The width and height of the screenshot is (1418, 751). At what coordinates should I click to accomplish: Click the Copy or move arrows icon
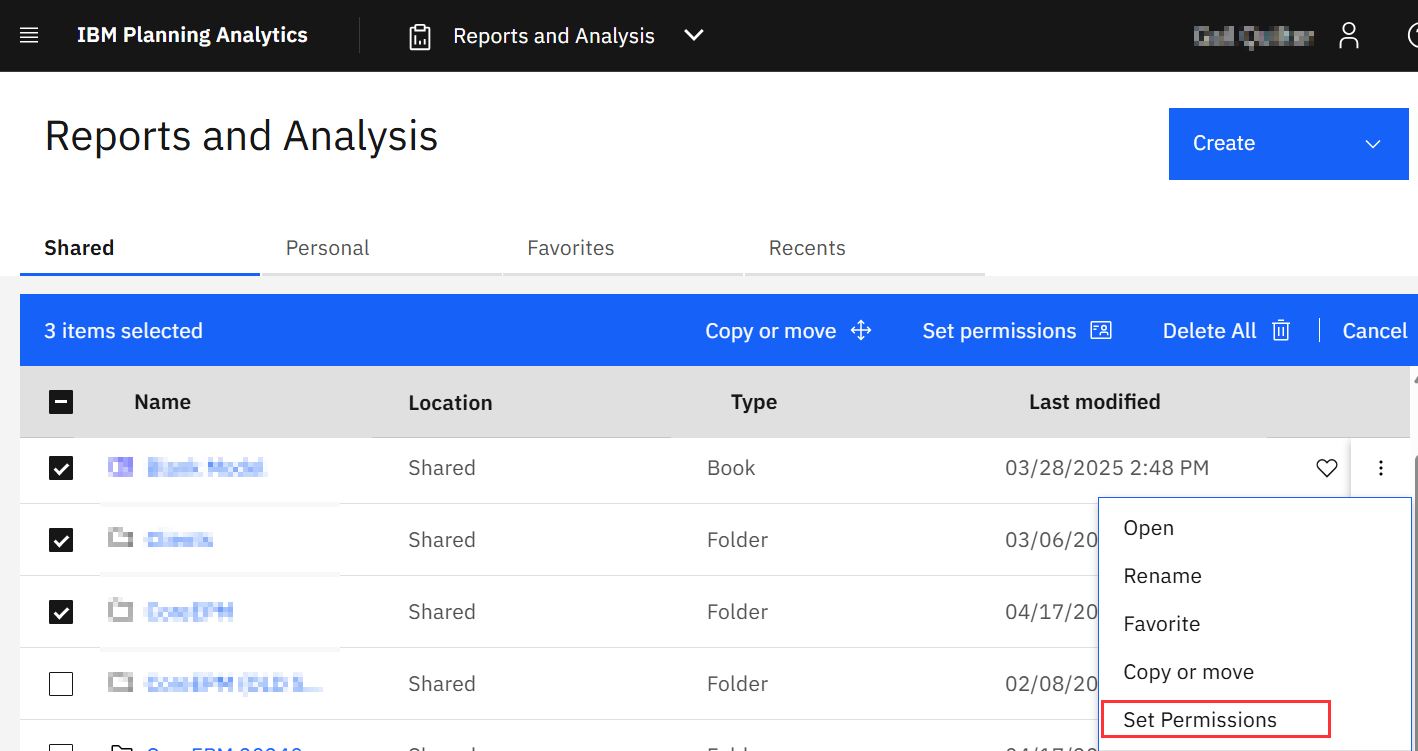[x=861, y=331]
